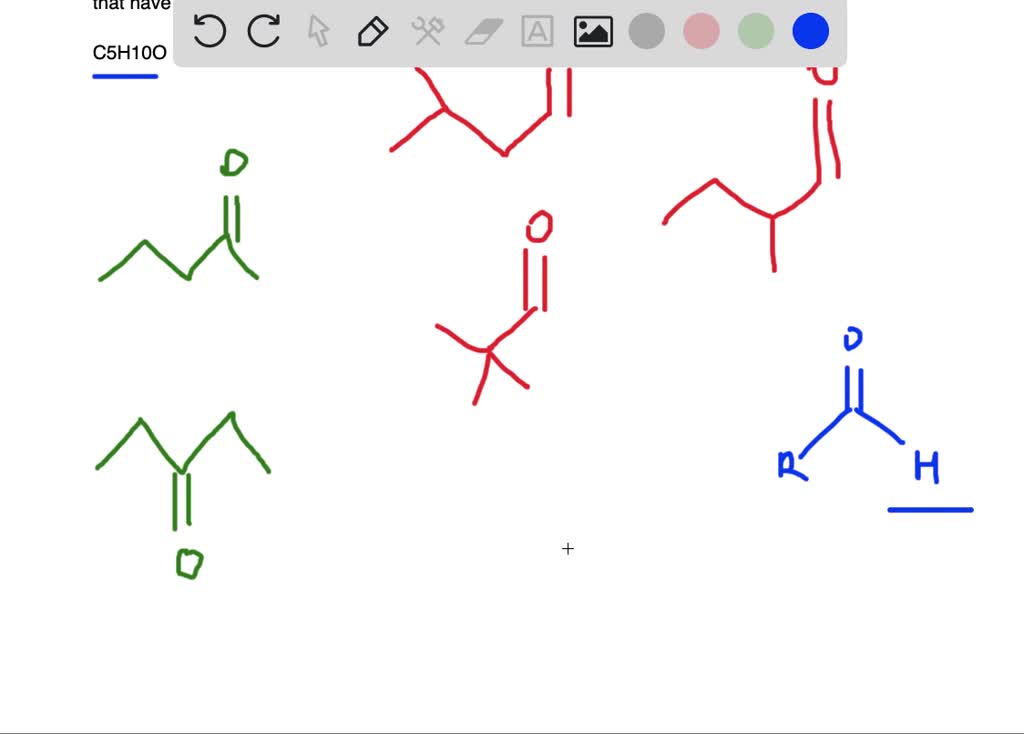Select the green color swatch
Image resolution: width=1024 pixels, height=734 pixels.
pos(755,31)
